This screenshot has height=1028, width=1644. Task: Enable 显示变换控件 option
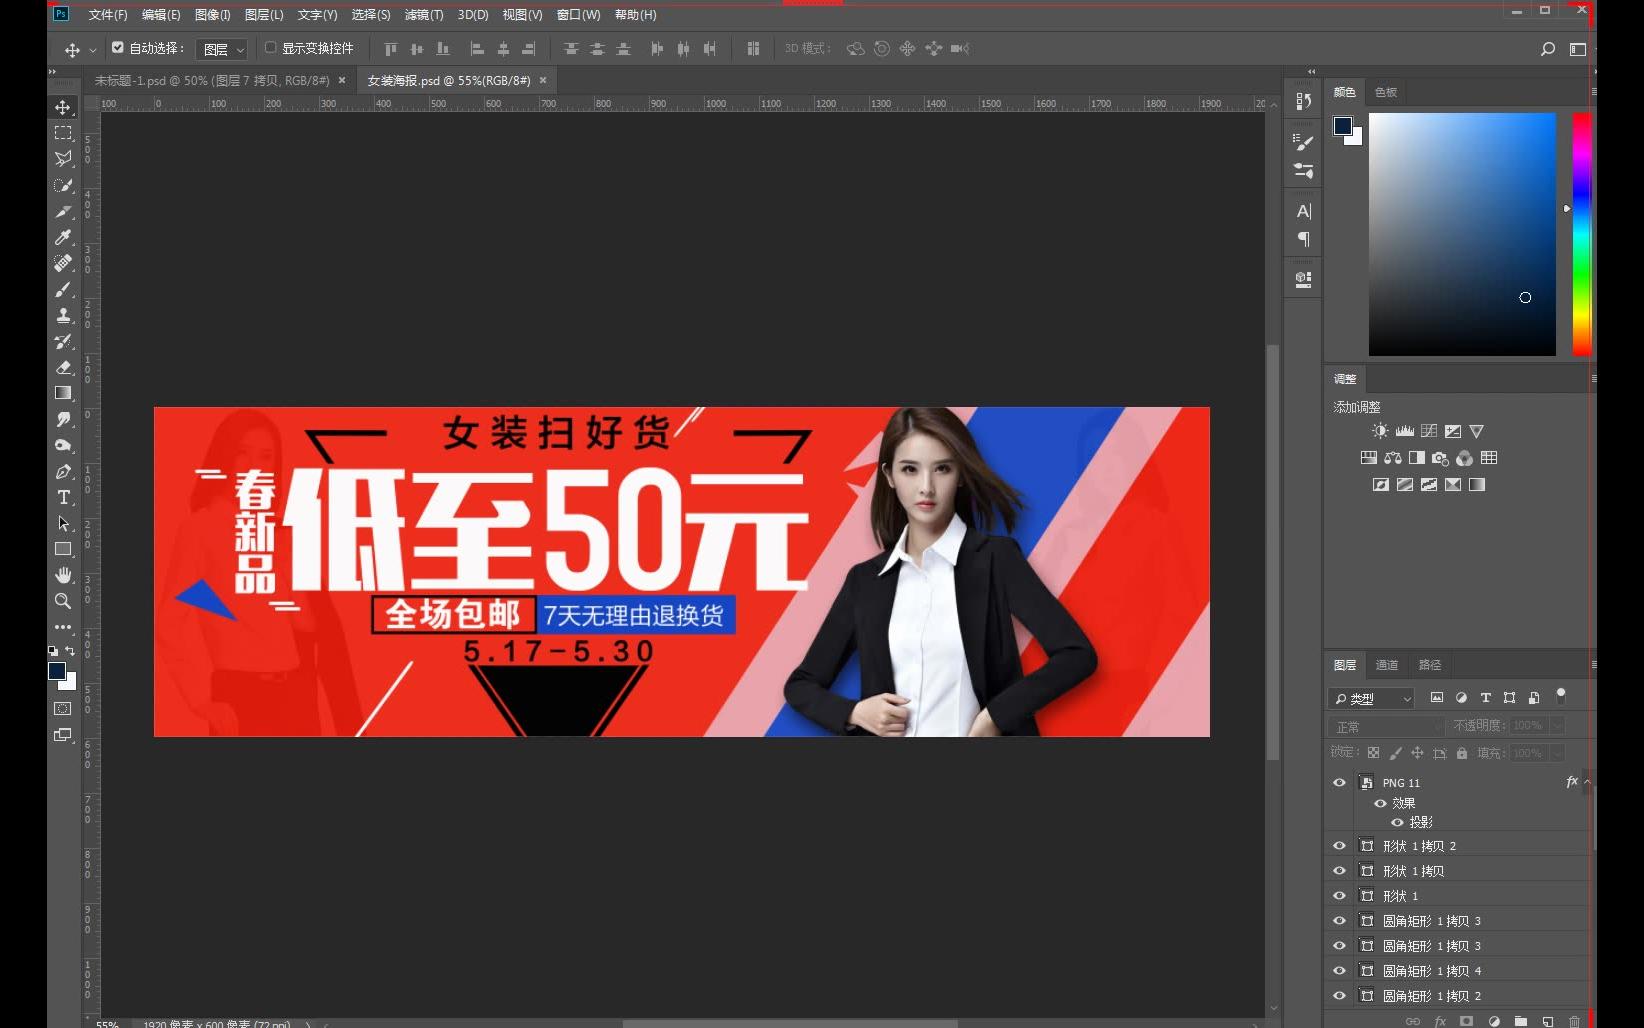point(270,47)
